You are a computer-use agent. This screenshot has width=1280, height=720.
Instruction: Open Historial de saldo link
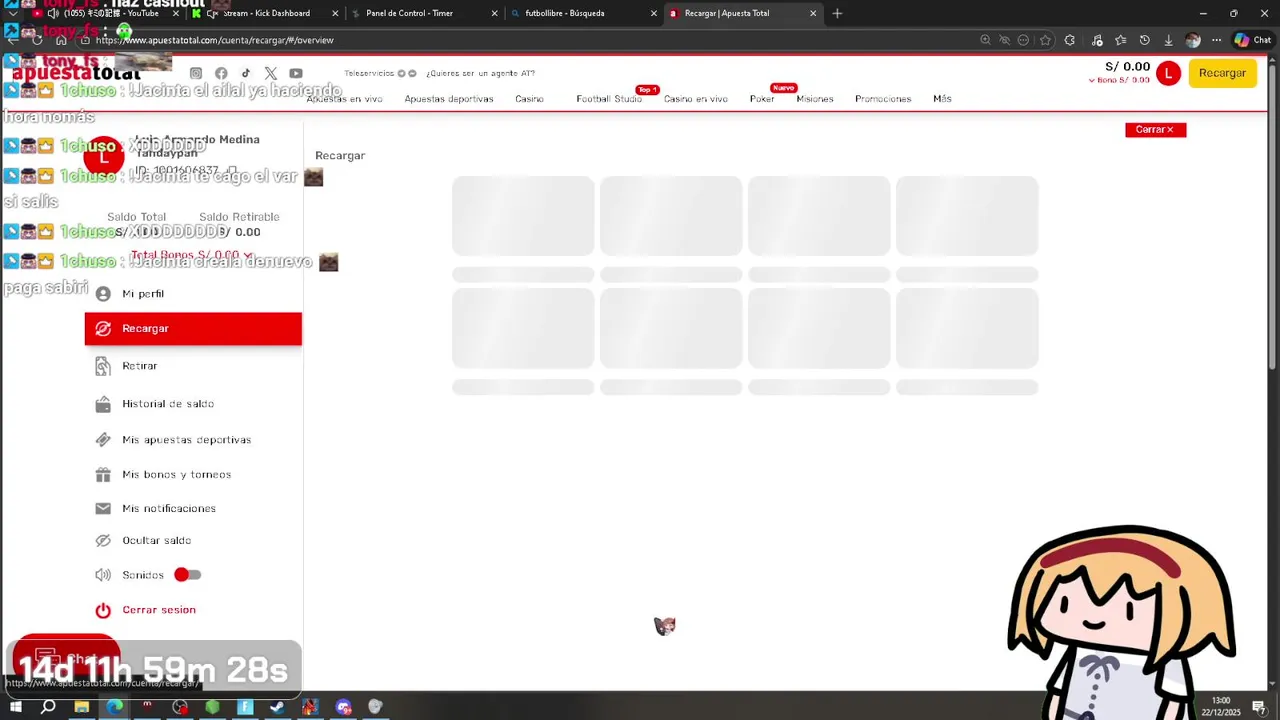168,404
